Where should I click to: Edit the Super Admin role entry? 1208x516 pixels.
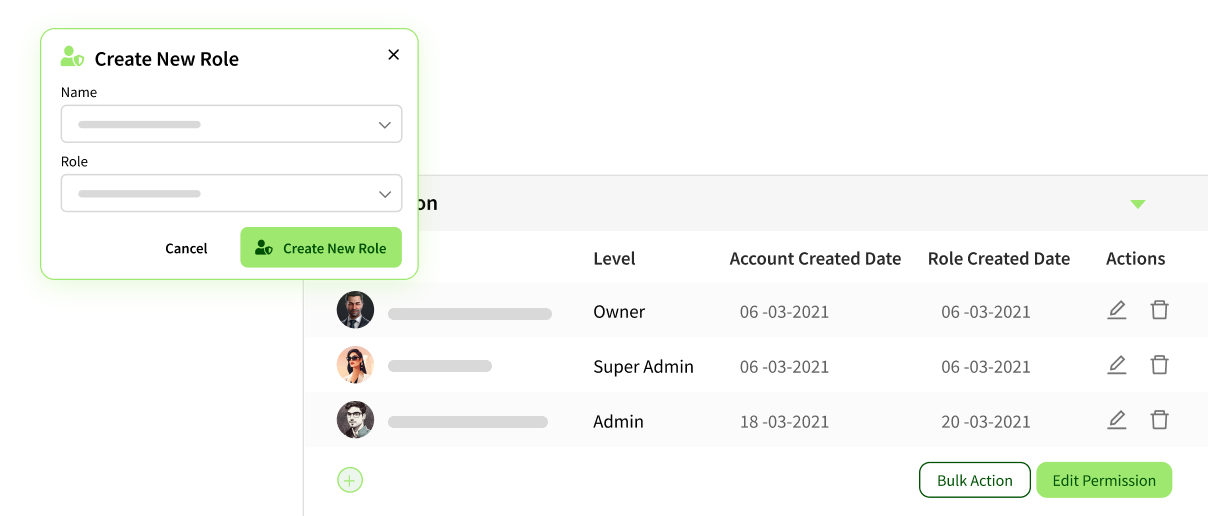1117,365
